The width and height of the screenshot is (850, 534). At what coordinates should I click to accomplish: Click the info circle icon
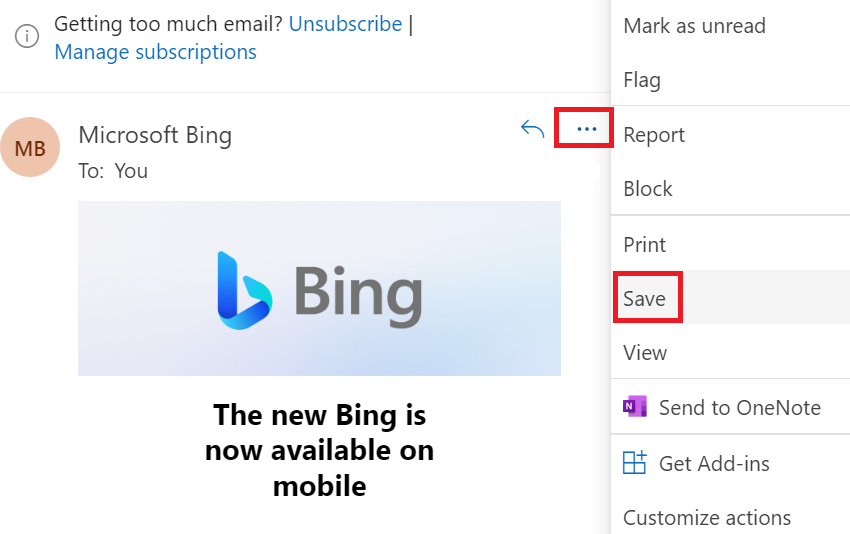click(x=27, y=36)
